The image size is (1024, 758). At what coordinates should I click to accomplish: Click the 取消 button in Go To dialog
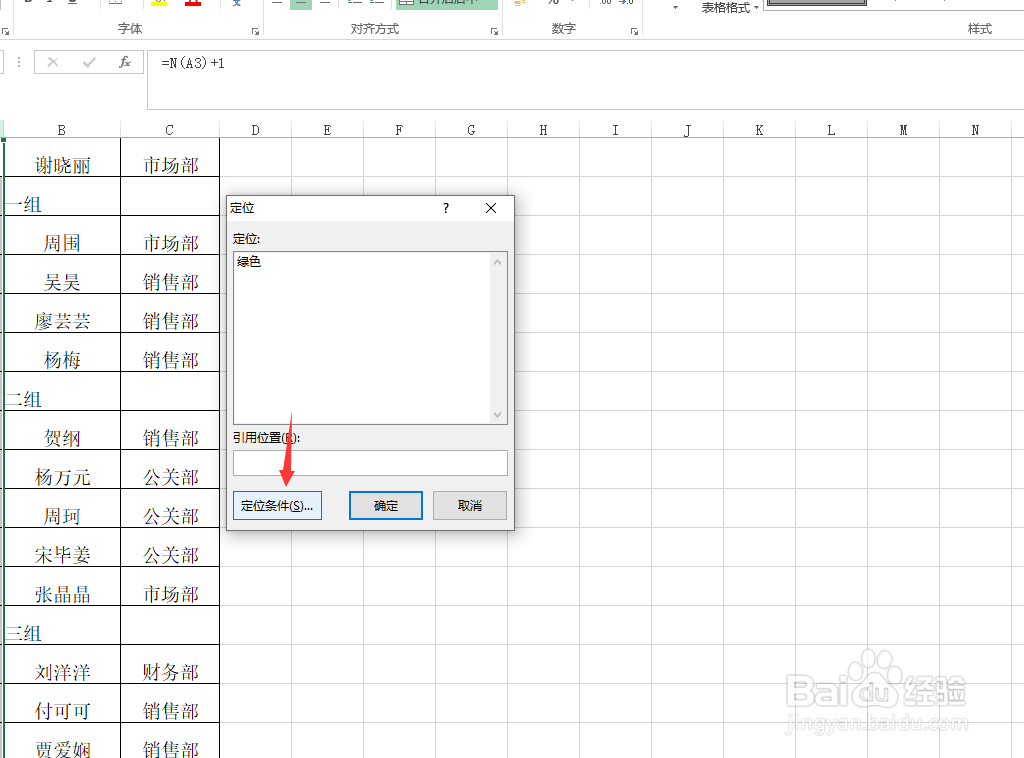469,505
